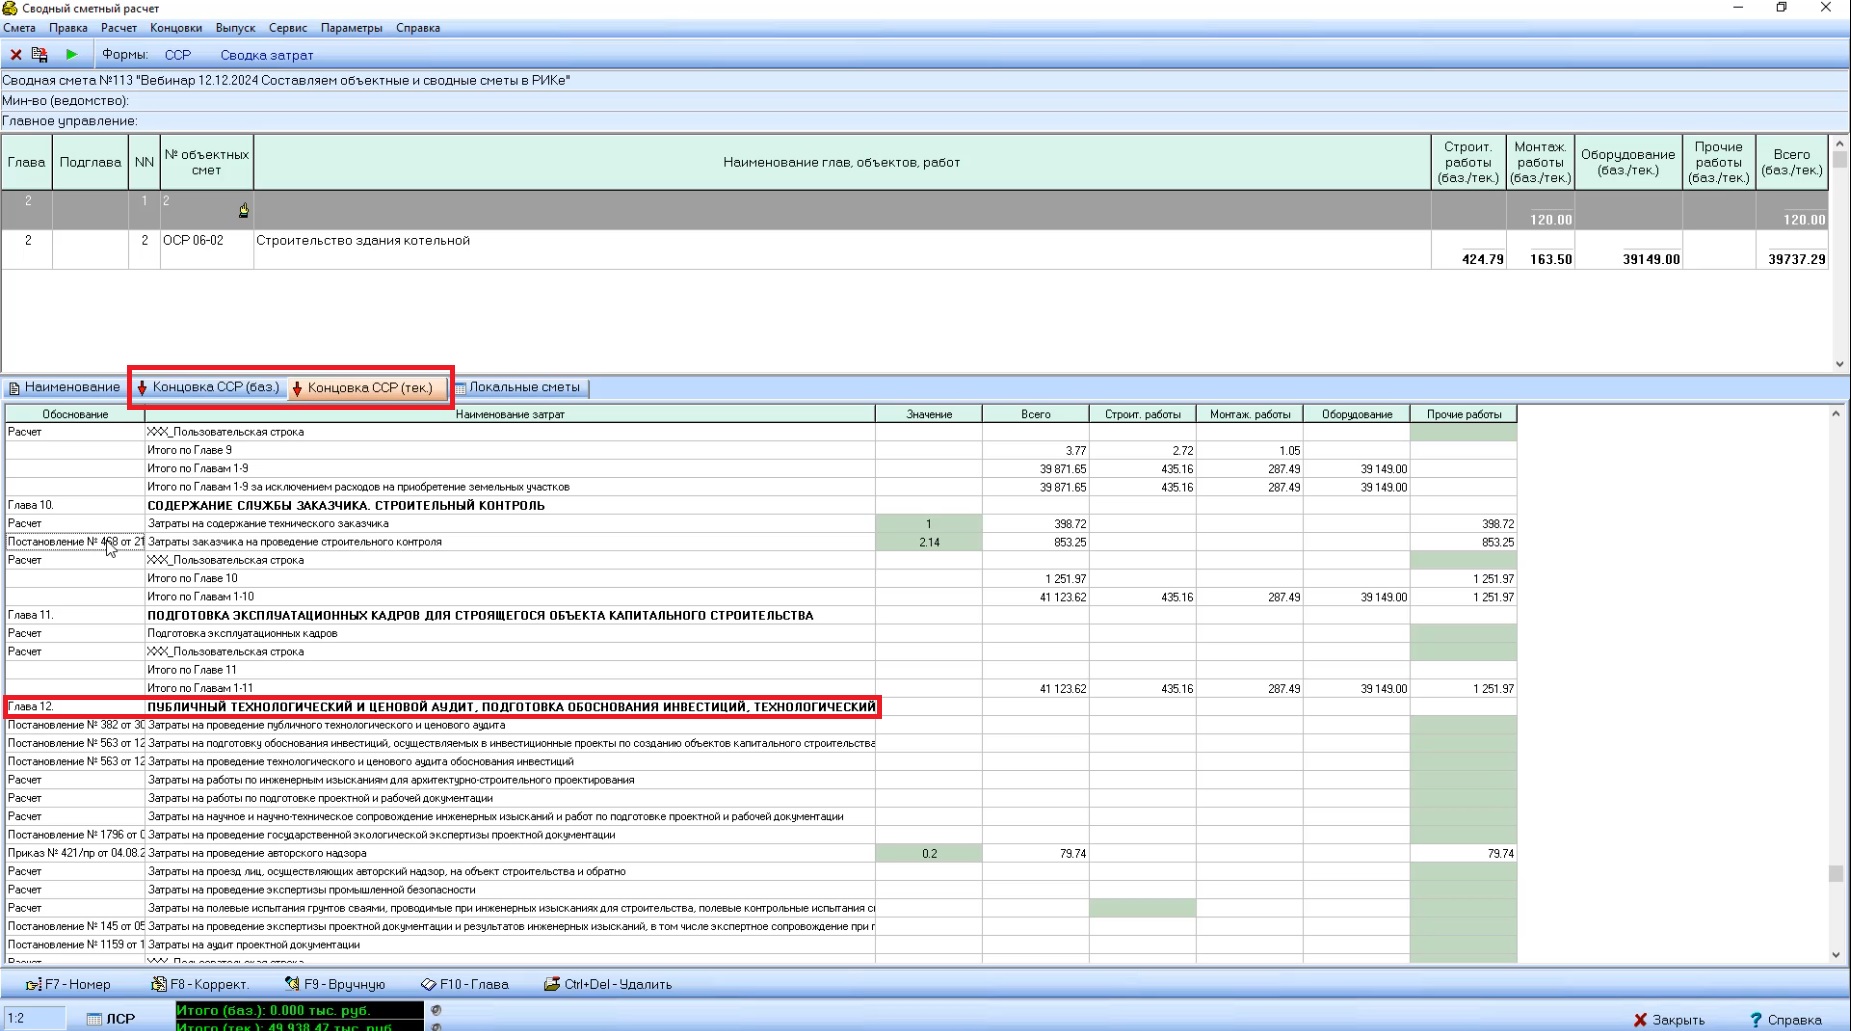Click the Справка button in the bottom bar
This screenshot has height=1031, width=1851.
(x=1786, y=1020)
